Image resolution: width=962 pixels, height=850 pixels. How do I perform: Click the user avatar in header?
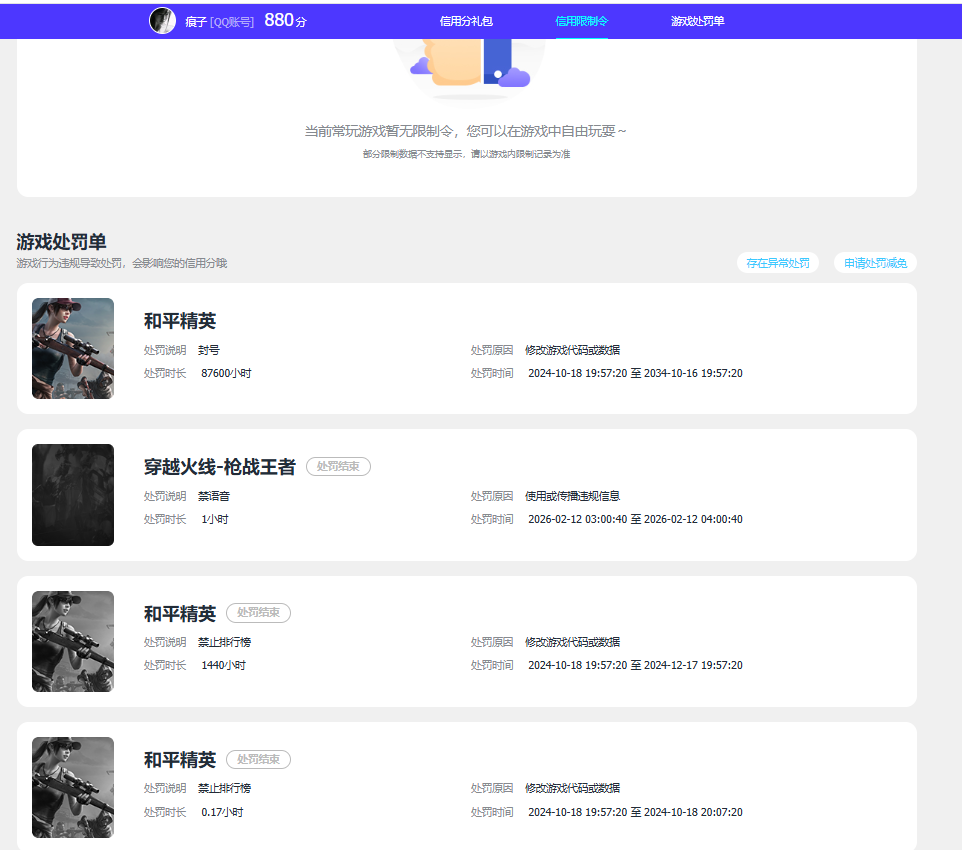(163, 21)
